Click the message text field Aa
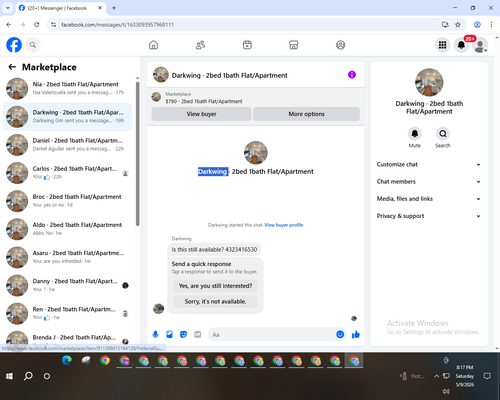500x400 pixels. tap(272, 334)
